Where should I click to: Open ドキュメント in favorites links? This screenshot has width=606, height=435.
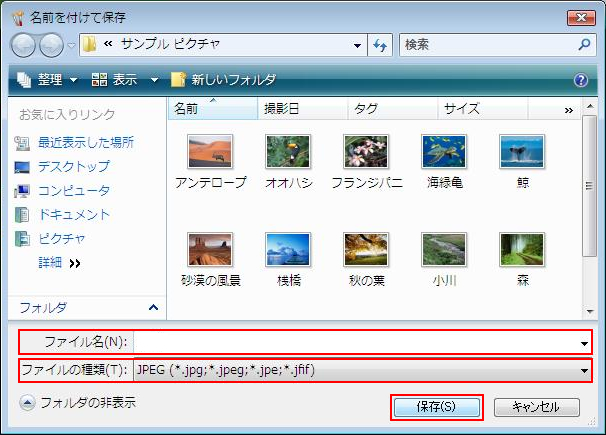pyautogui.click(x=73, y=215)
